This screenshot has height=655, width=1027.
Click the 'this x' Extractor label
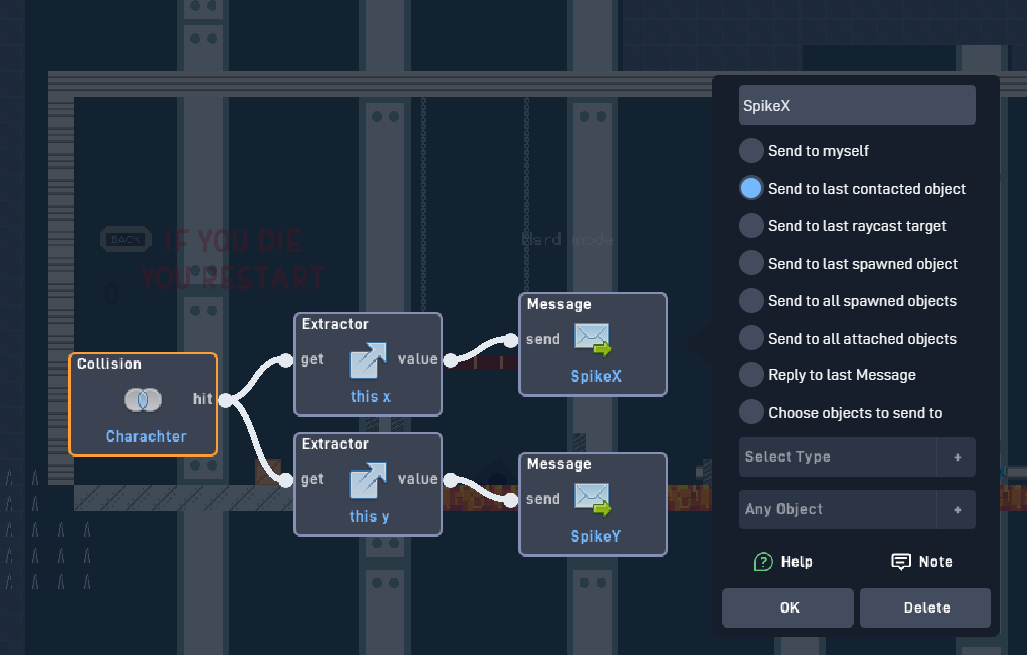[x=370, y=396]
